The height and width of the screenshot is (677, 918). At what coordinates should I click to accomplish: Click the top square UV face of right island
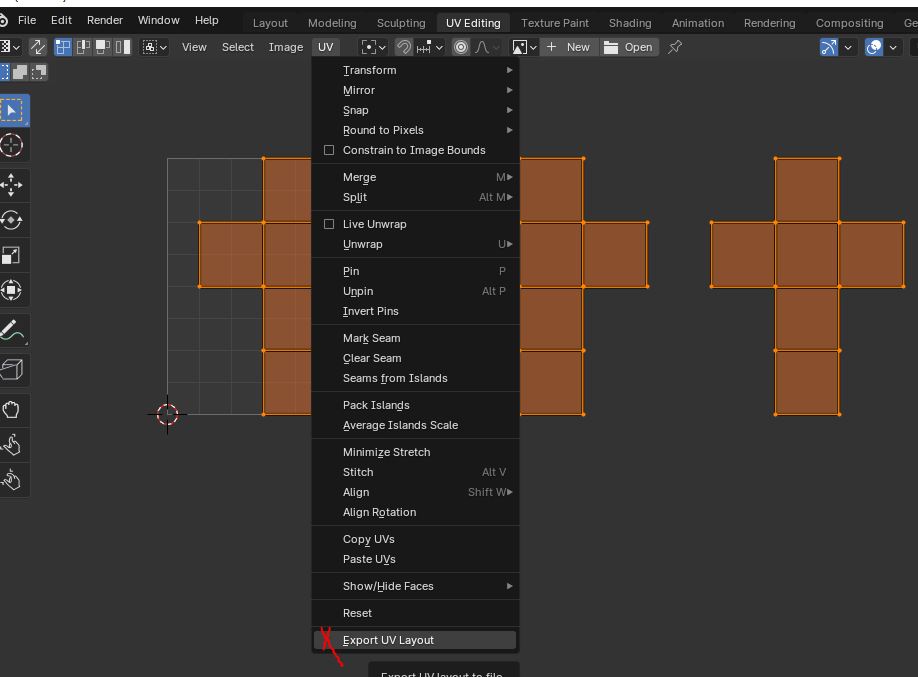(x=807, y=189)
